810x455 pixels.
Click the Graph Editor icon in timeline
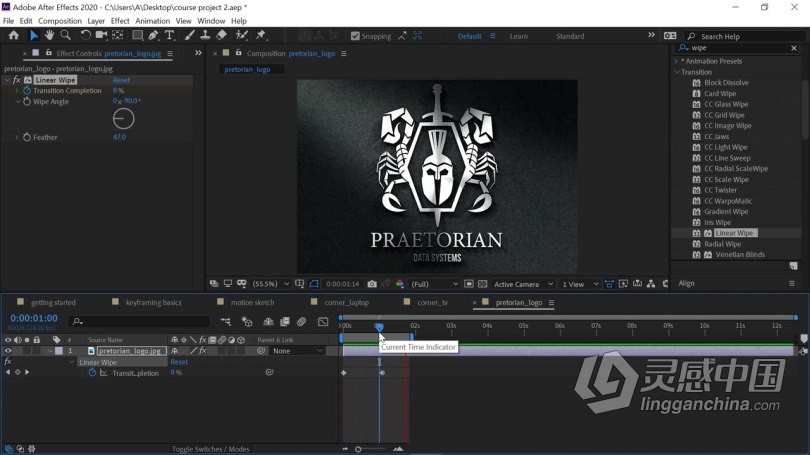[323, 322]
